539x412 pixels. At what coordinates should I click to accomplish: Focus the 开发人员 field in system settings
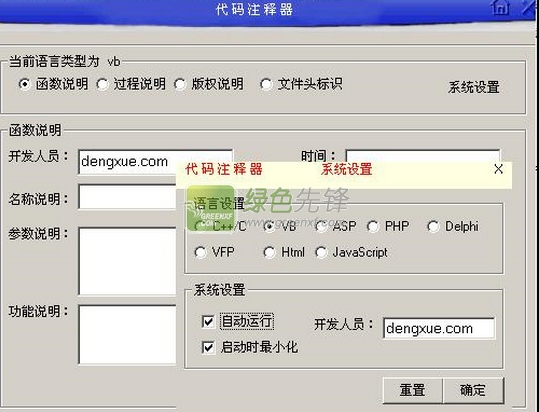click(x=439, y=328)
